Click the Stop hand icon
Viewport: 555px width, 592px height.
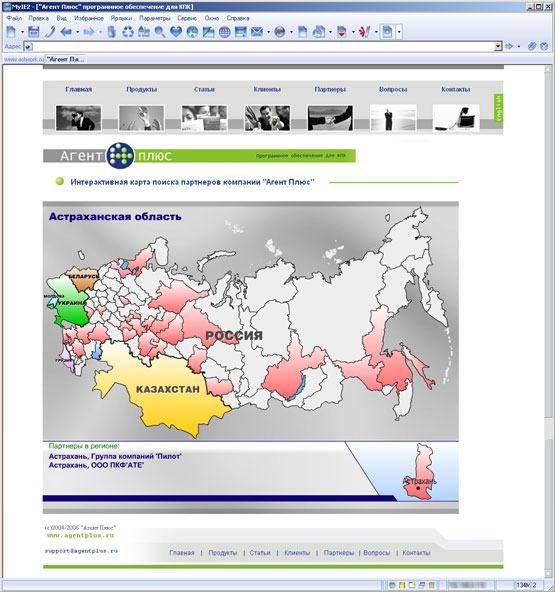coord(112,32)
